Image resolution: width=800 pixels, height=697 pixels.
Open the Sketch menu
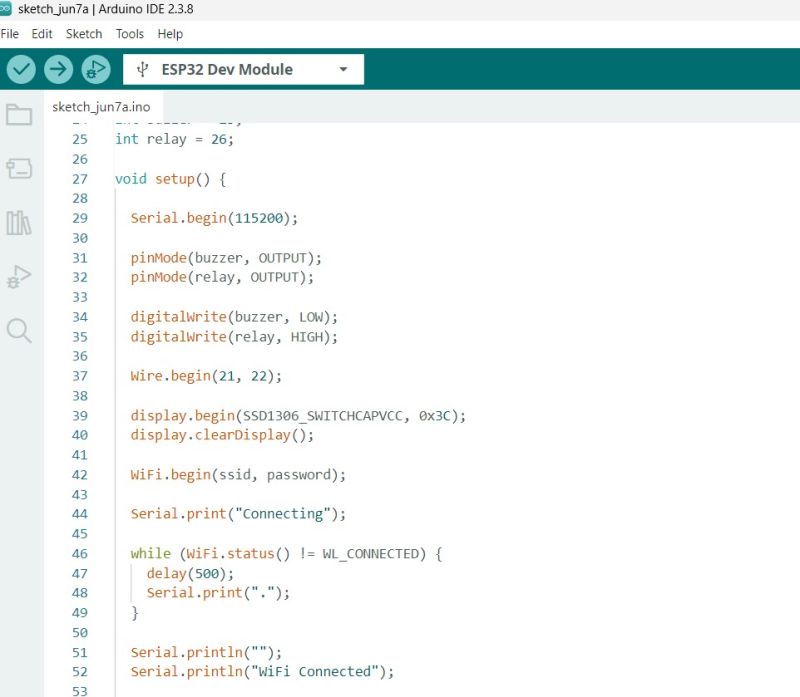(x=84, y=34)
